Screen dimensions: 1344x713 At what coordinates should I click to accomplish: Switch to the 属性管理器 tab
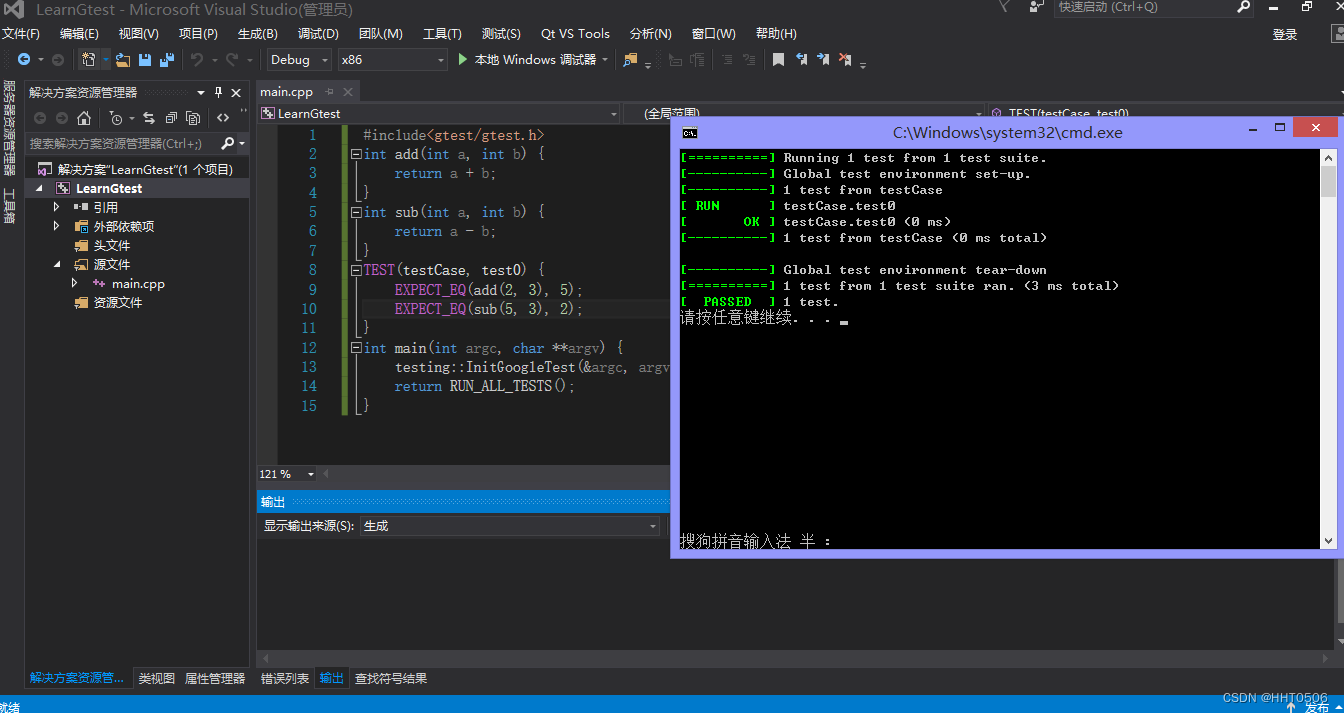click(215, 678)
